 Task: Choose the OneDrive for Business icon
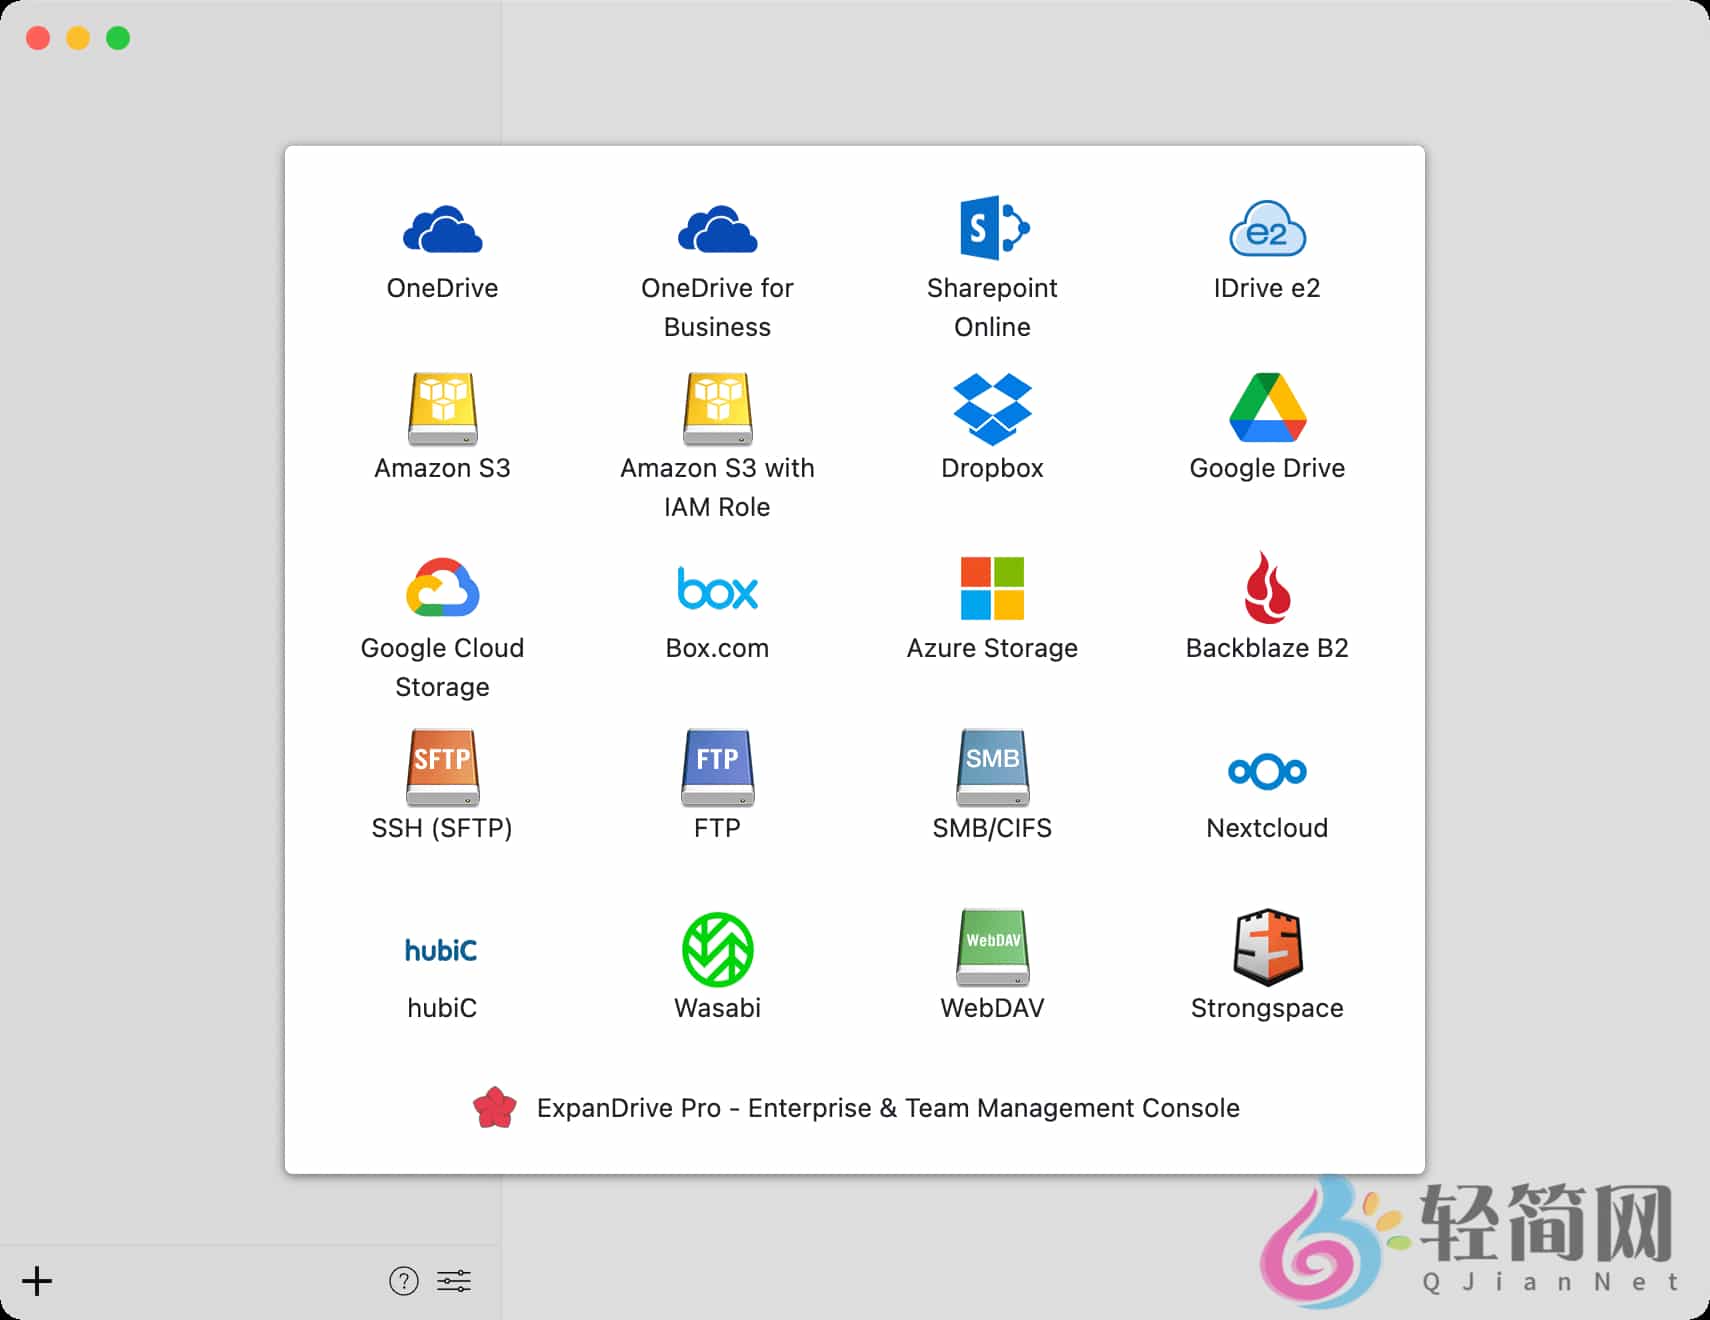[717, 229]
